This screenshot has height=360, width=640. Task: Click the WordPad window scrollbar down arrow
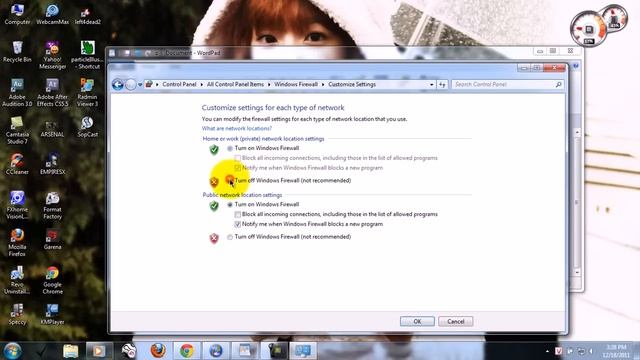point(577,272)
